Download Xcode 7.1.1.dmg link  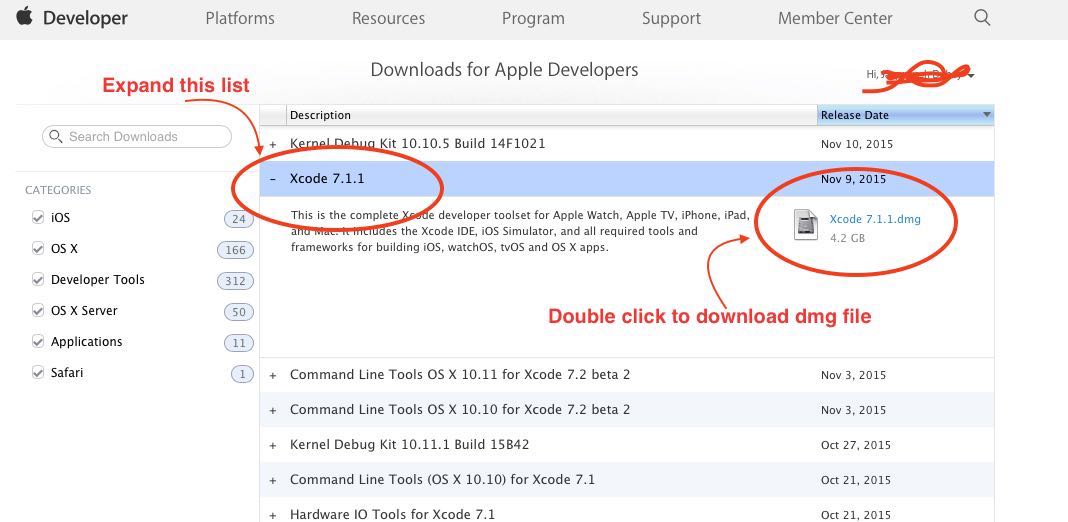tap(875, 219)
